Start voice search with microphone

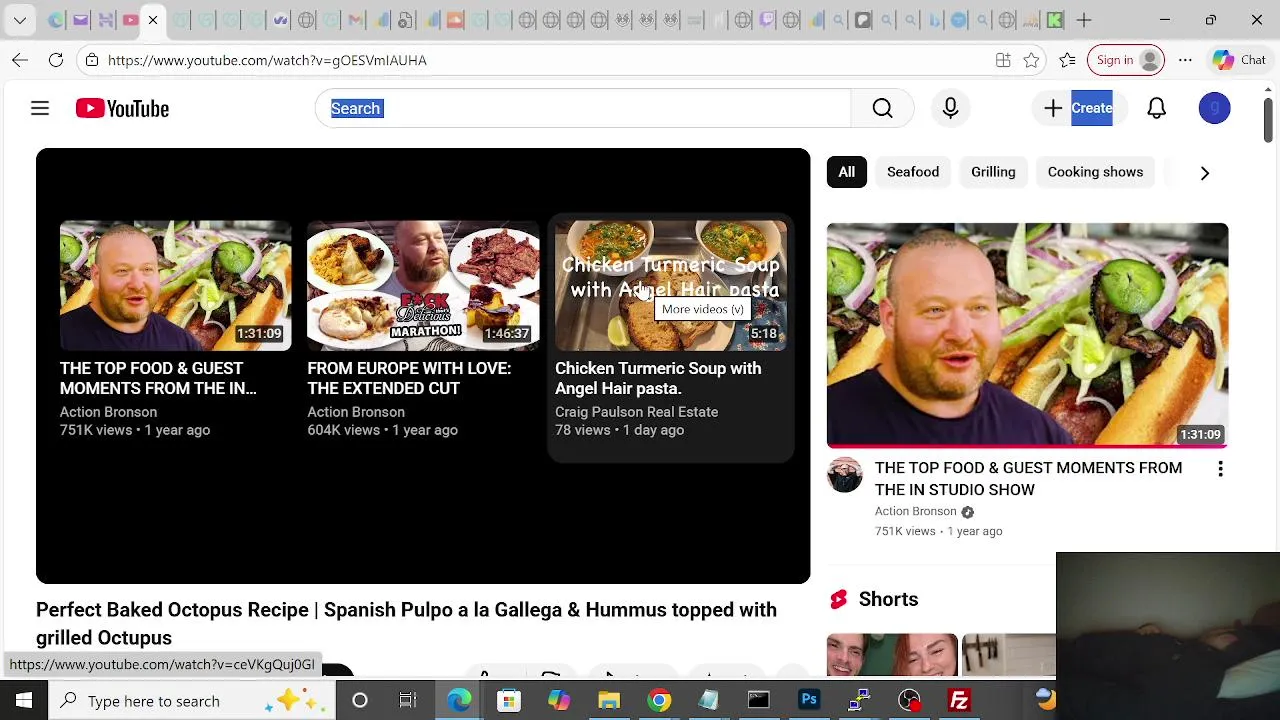pos(950,108)
